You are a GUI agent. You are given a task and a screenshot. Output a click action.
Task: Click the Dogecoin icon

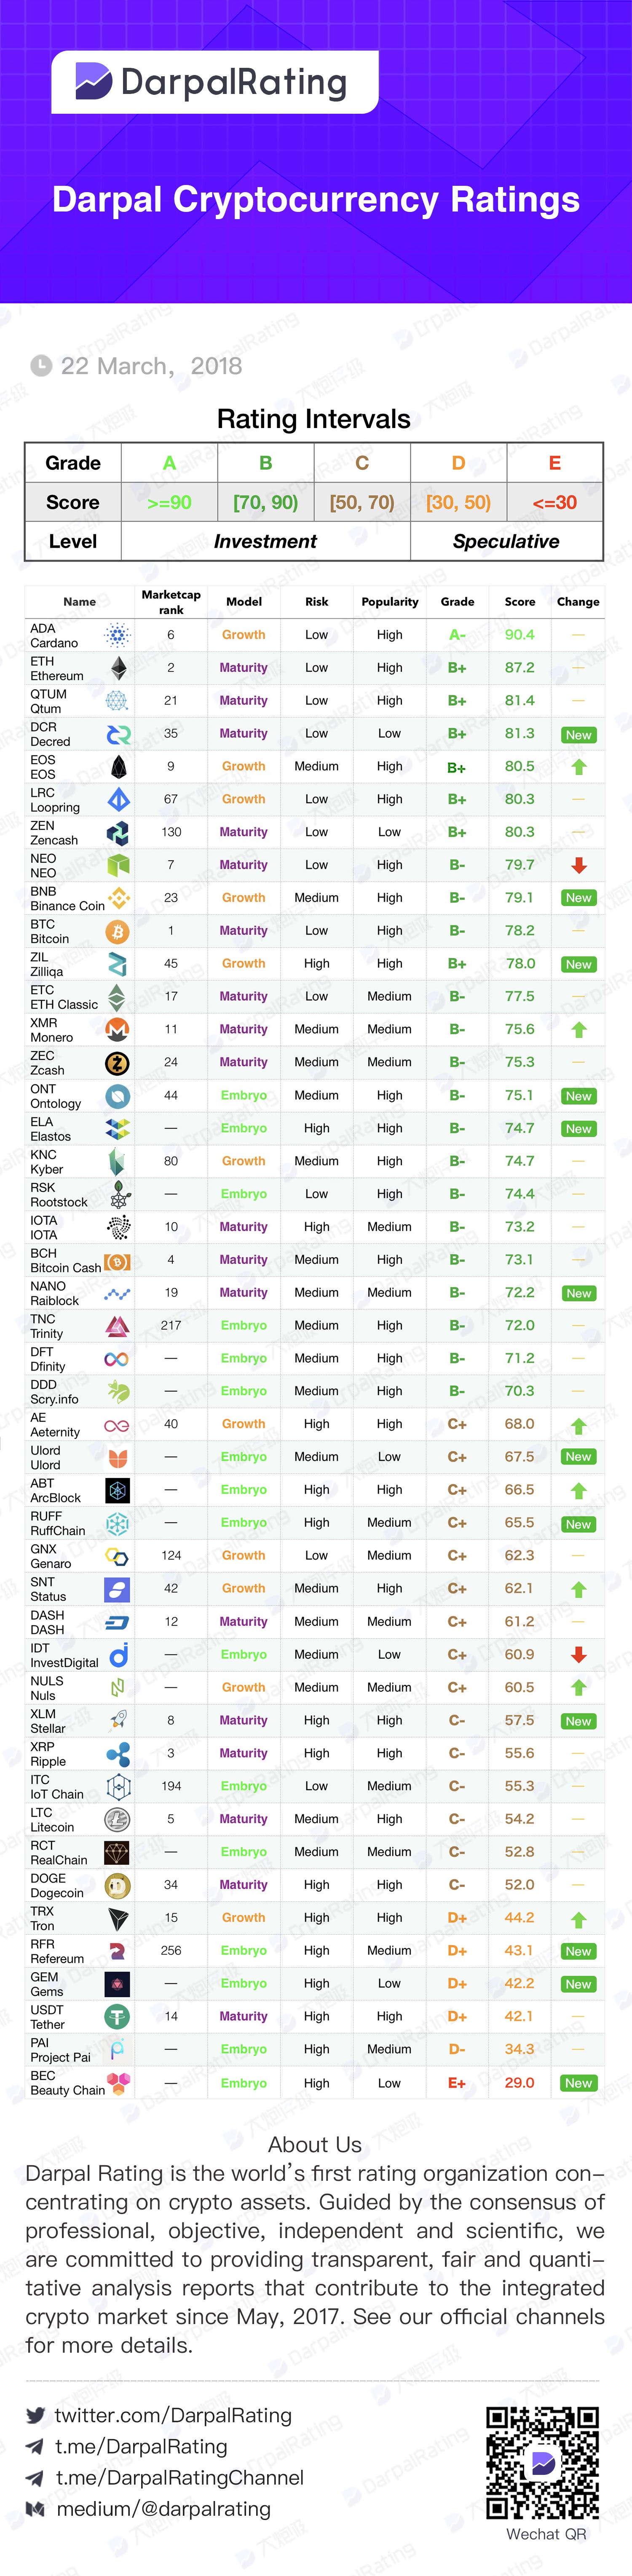[117, 1885]
